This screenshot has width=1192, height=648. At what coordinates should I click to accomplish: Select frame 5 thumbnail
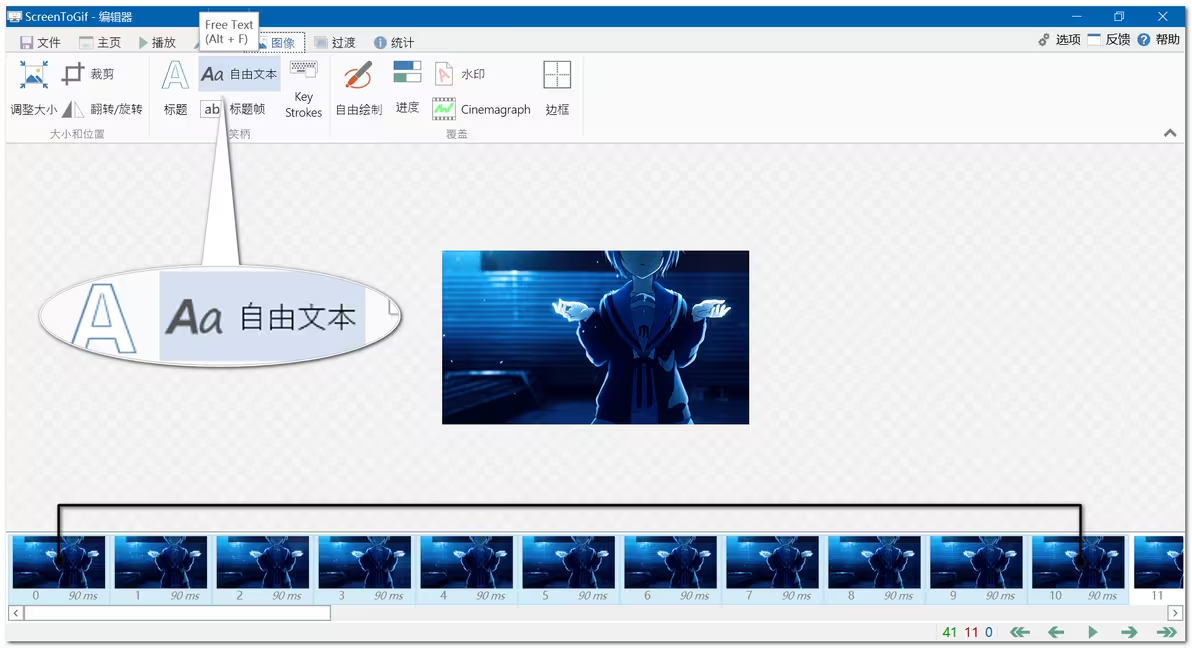[x=569, y=569]
